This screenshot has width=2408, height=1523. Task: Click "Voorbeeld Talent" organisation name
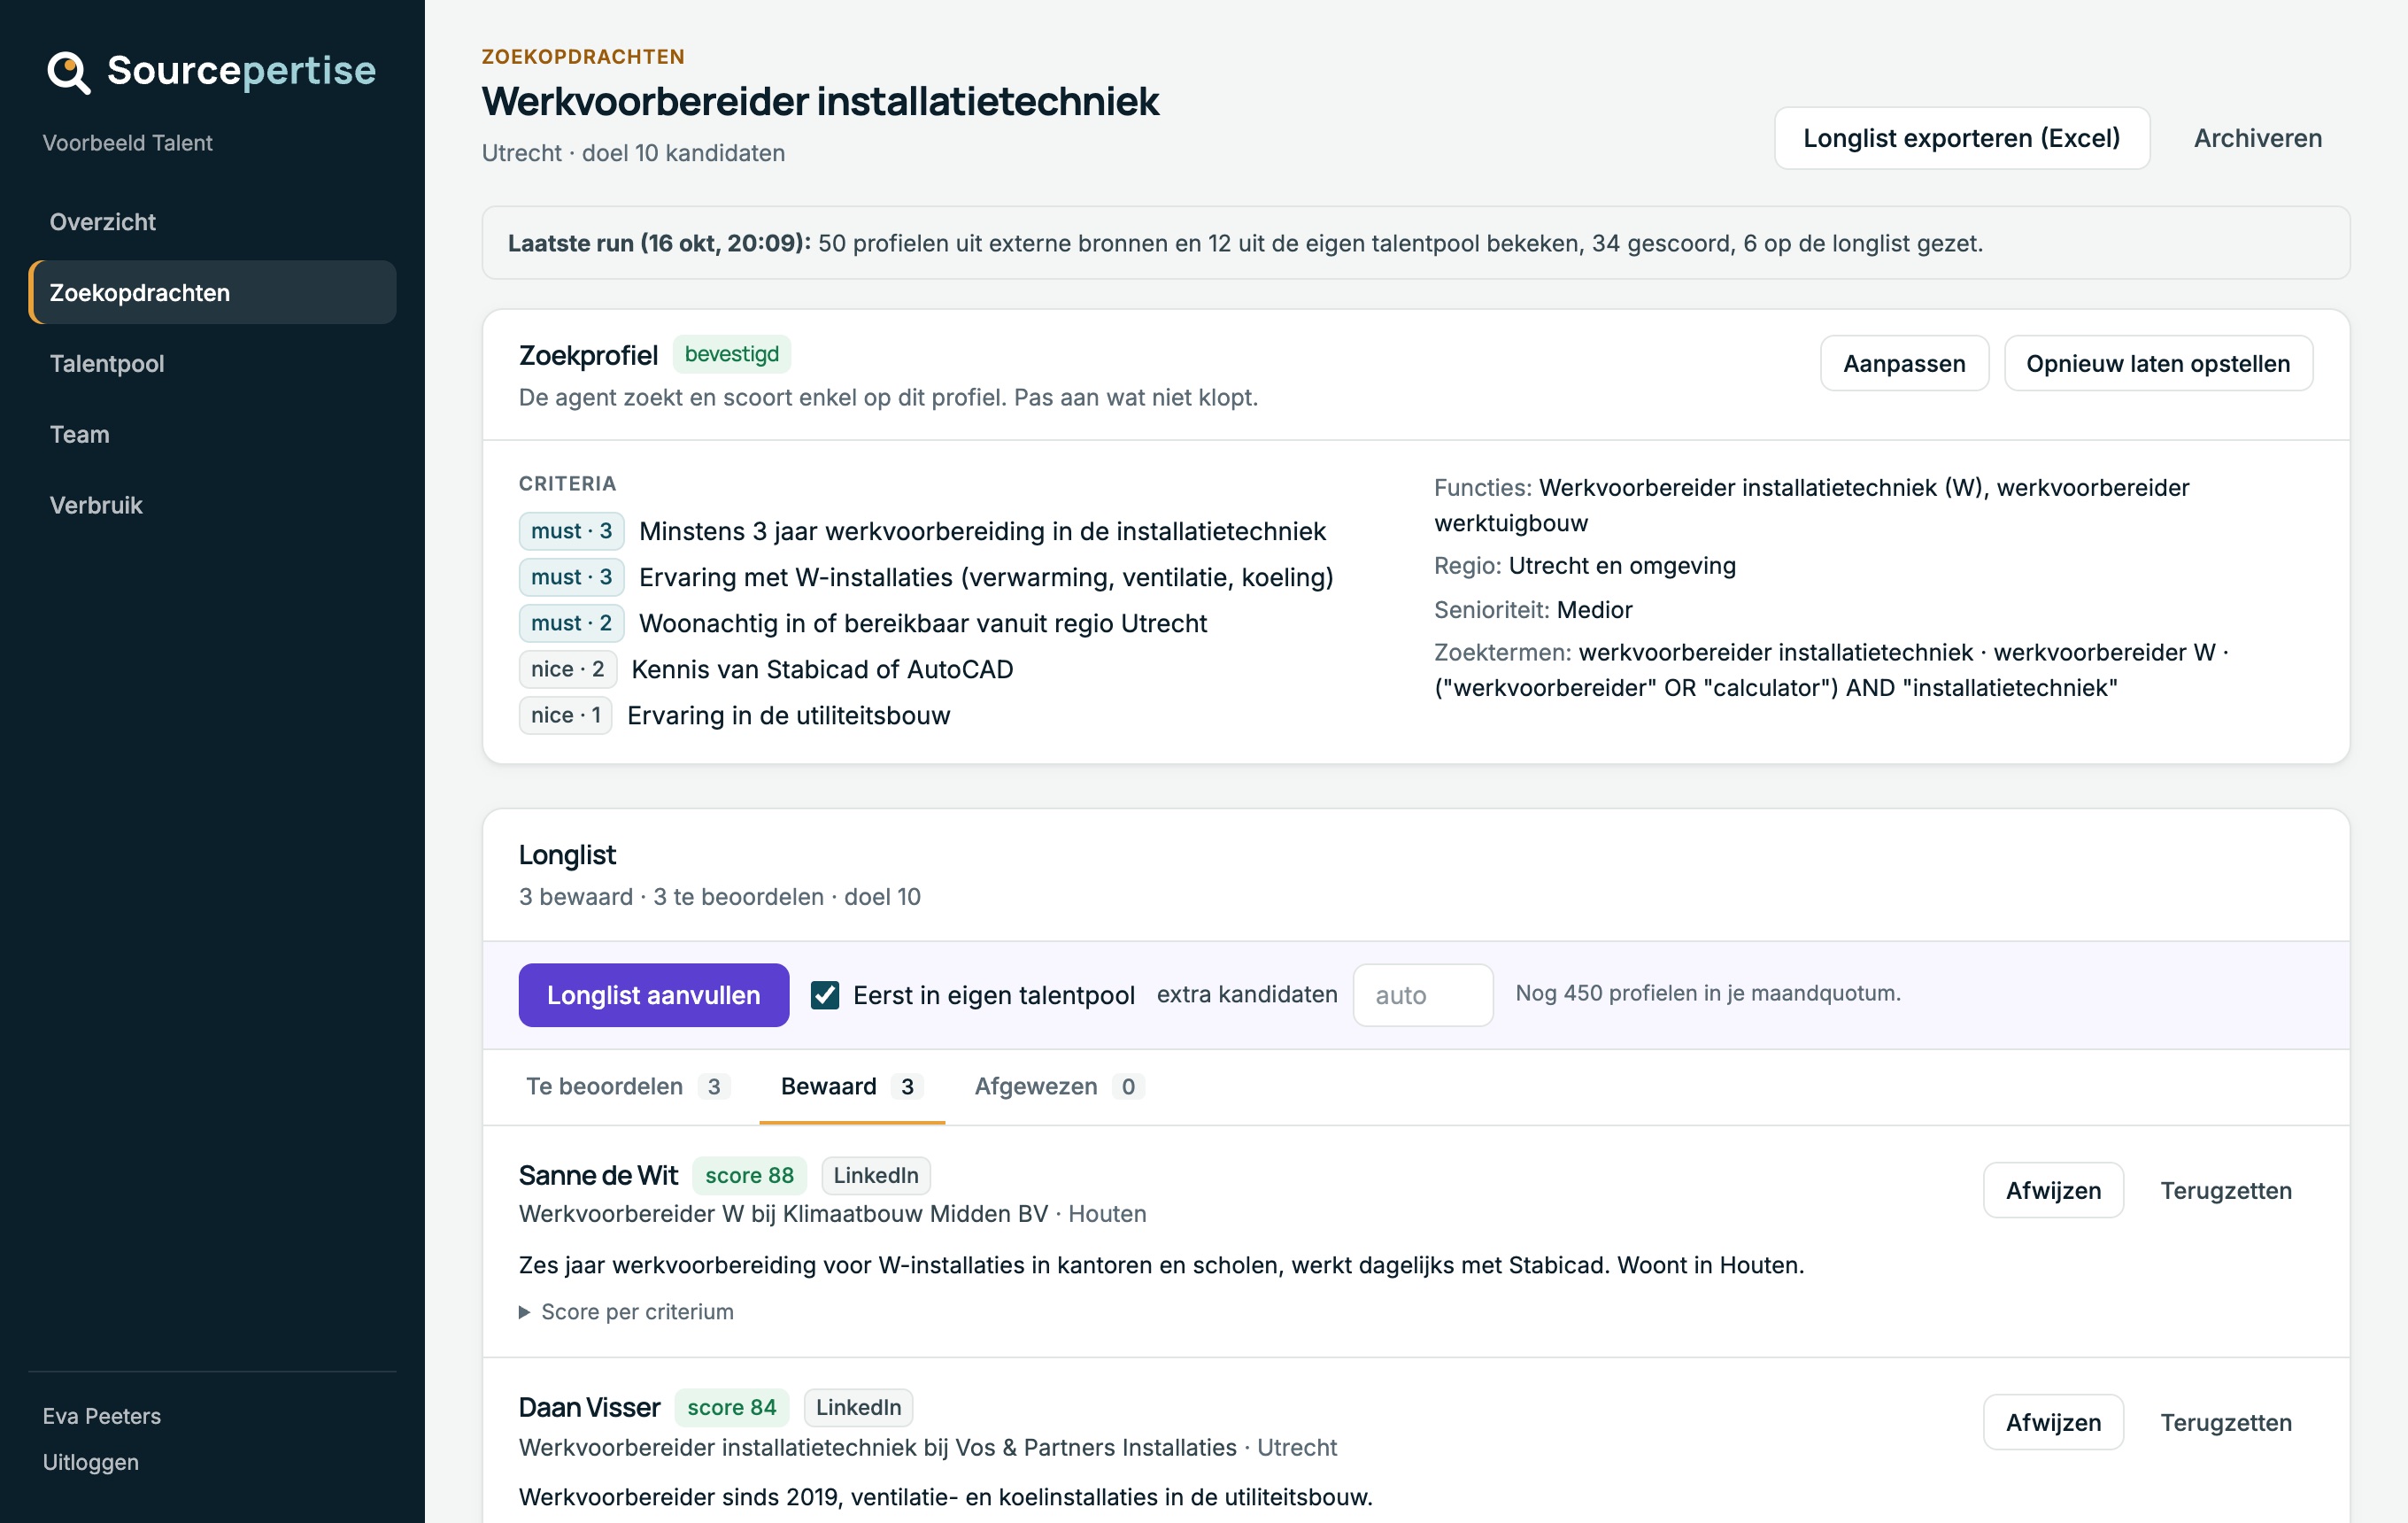127,143
